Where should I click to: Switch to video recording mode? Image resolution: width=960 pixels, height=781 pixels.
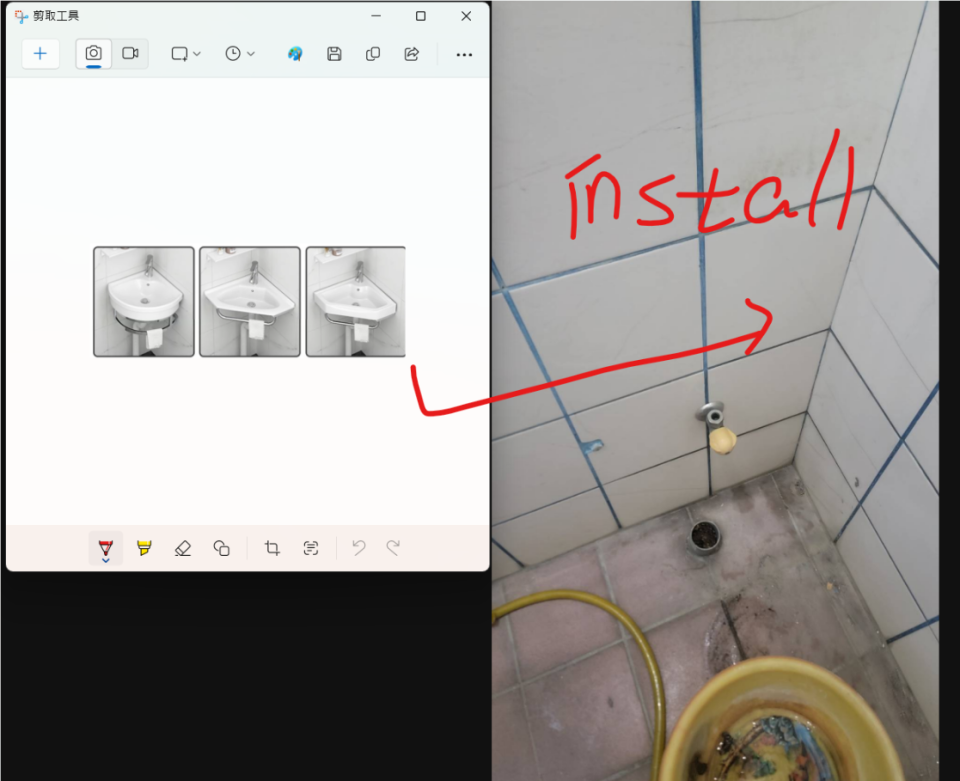(x=130, y=54)
